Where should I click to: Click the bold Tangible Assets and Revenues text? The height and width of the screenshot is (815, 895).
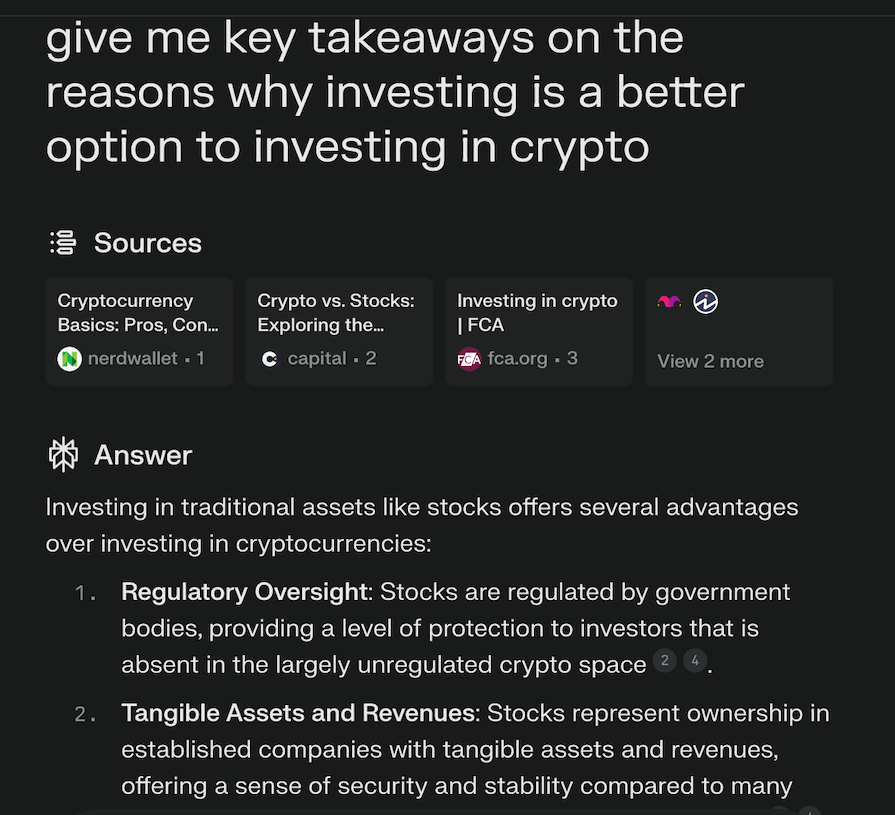tap(300, 713)
